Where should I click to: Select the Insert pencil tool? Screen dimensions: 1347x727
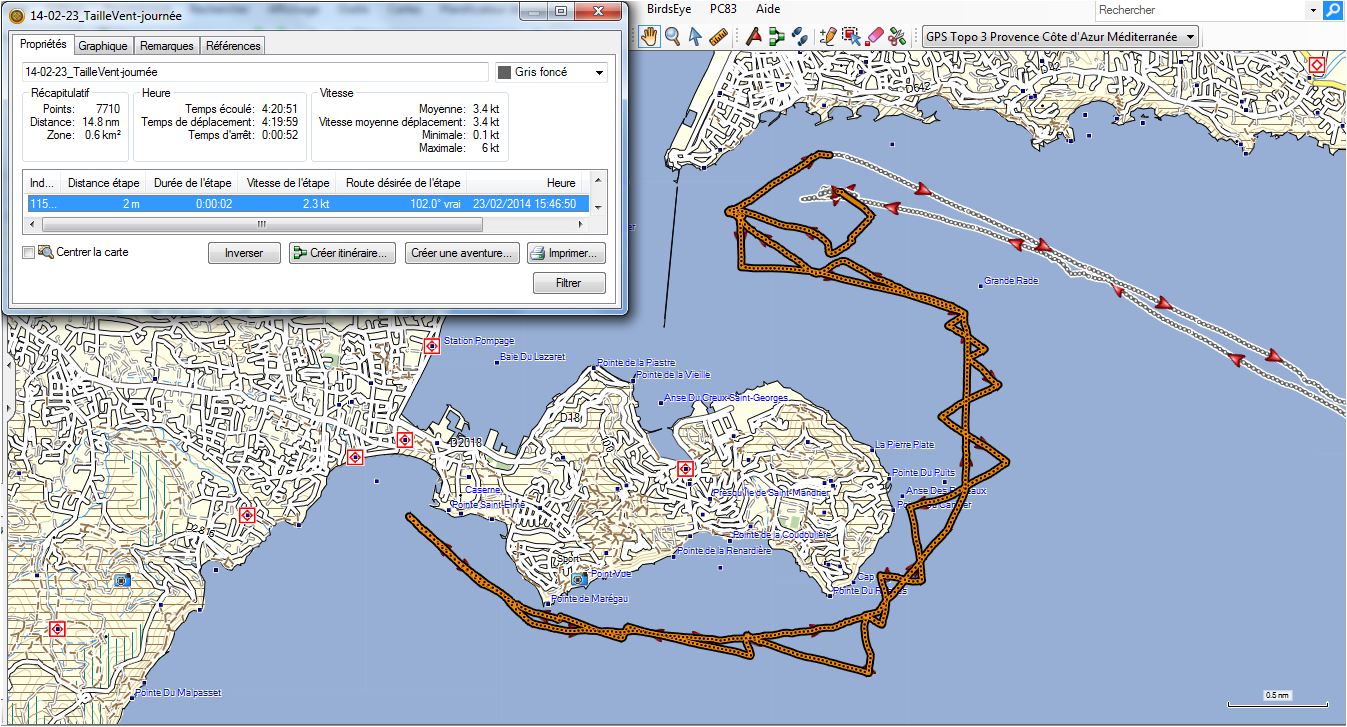click(x=828, y=36)
